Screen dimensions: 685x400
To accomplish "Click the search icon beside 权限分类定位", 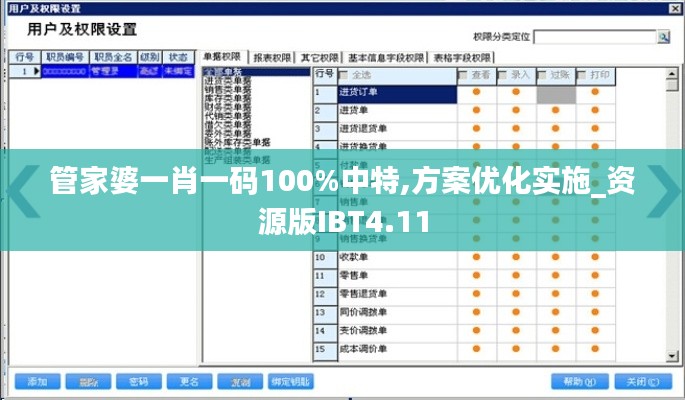I will click(x=663, y=37).
